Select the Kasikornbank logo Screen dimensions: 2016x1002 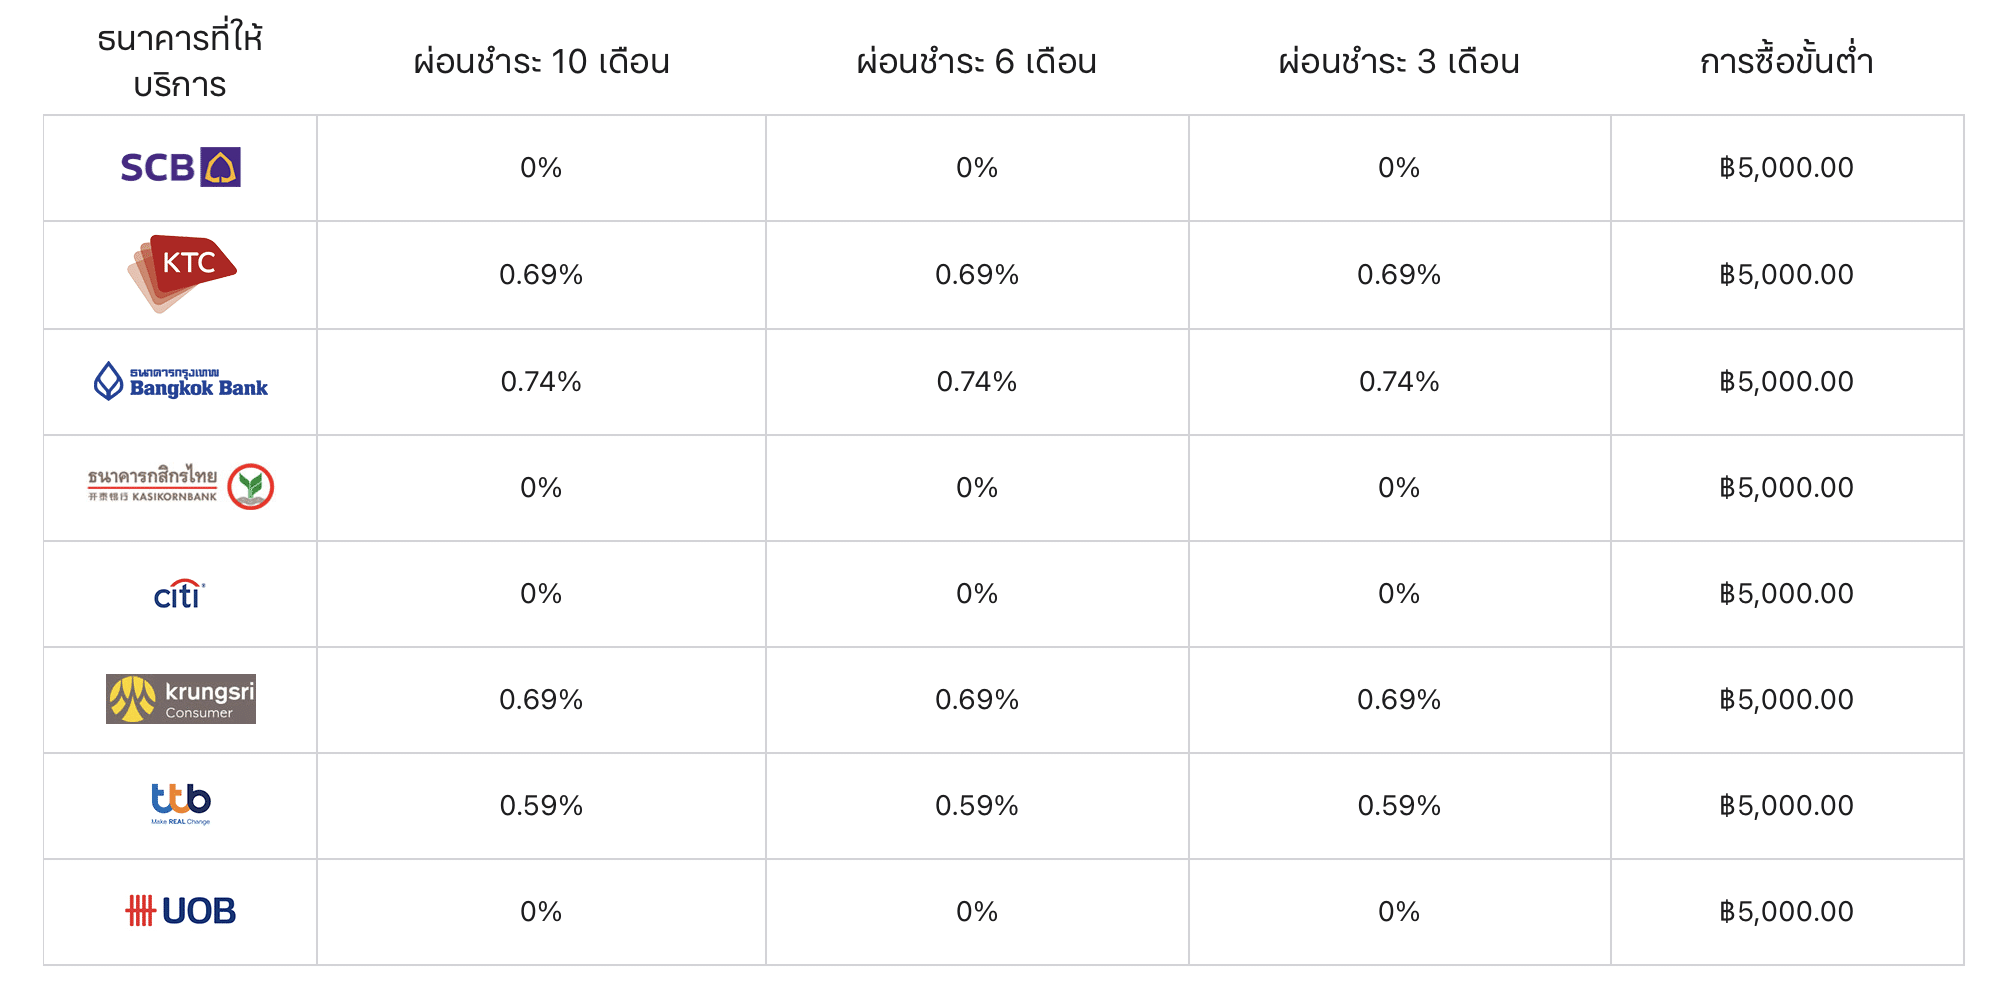pos(180,487)
